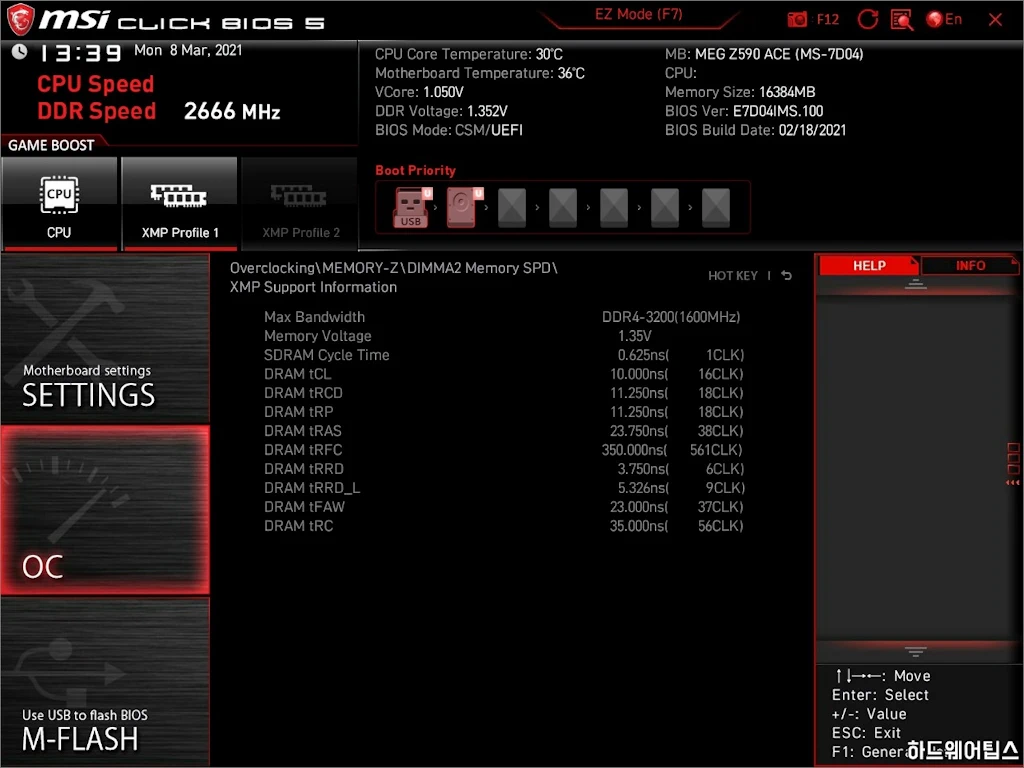
Task: Click the last boot priority slot
Action: pos(716,207)
